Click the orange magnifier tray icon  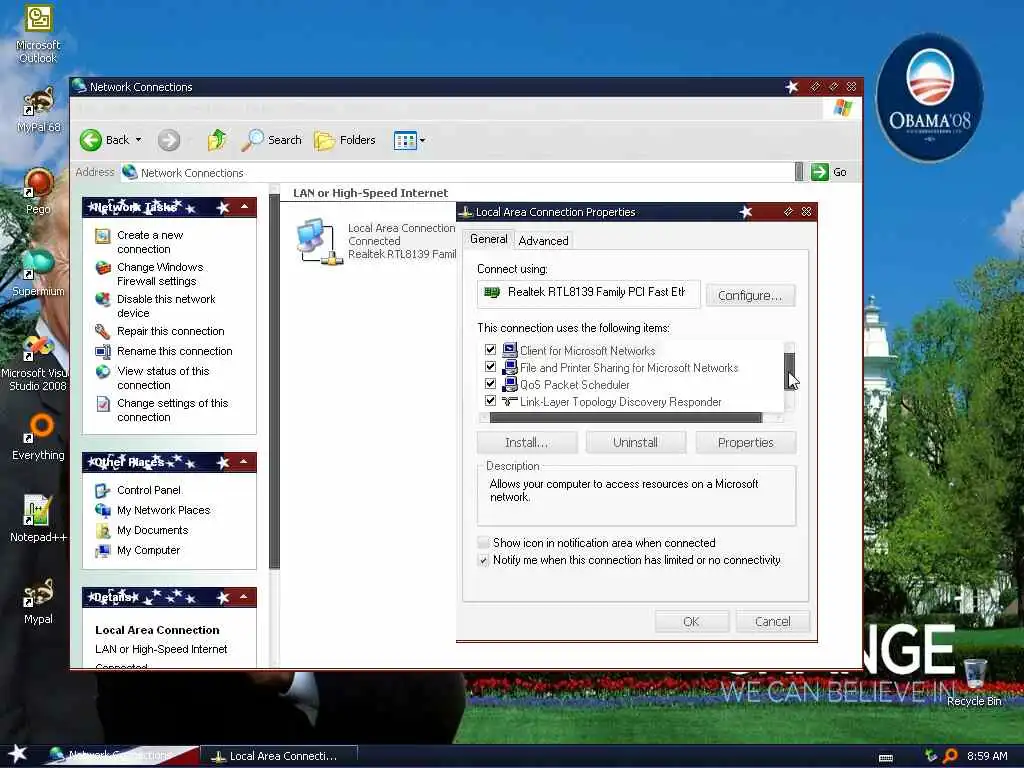point(950,756)
